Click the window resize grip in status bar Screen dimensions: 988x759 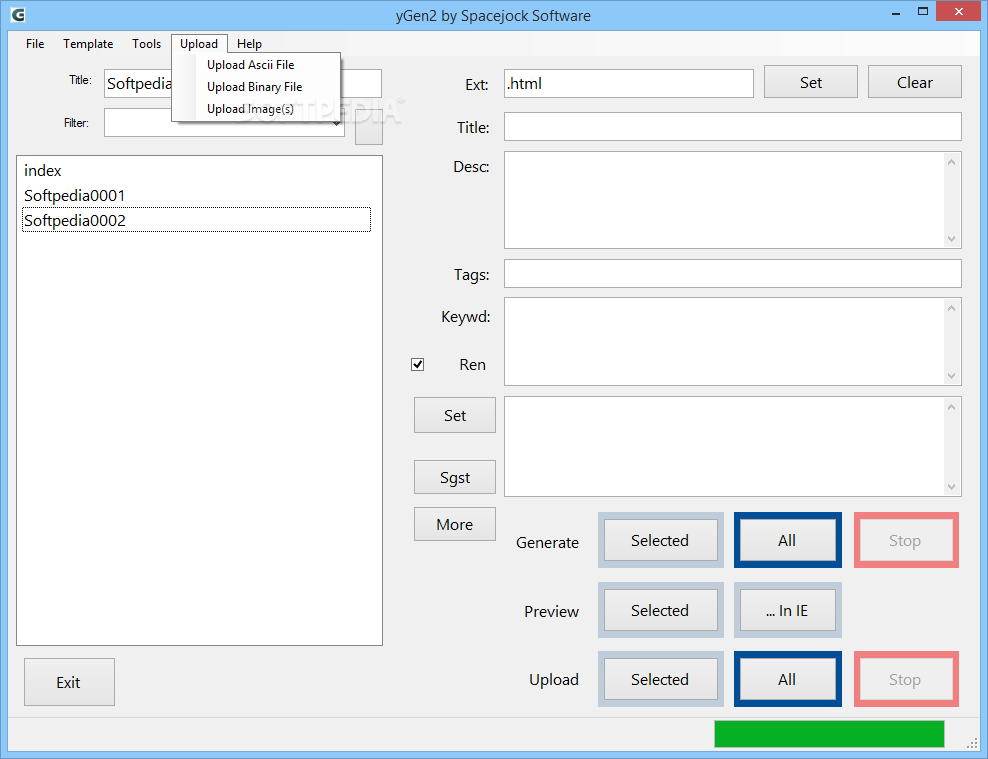pos(972,744)
